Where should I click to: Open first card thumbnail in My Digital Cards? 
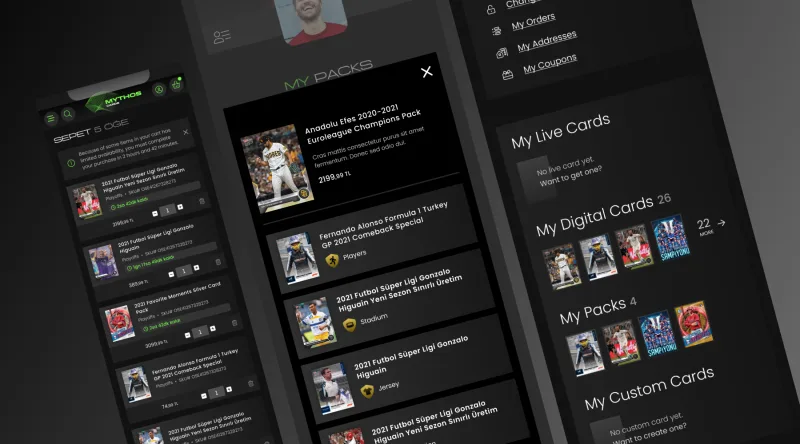pyautogui.click(x=562, y=267)
